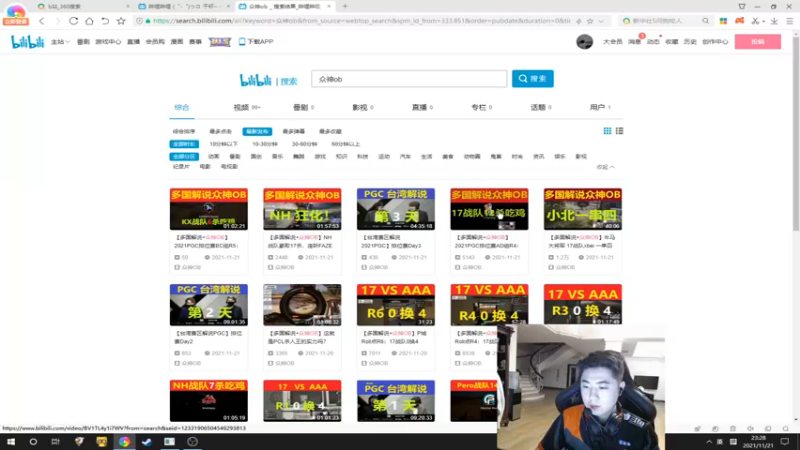Switch to the 番剧 results tab
The image size is (800, 450).
303,107
